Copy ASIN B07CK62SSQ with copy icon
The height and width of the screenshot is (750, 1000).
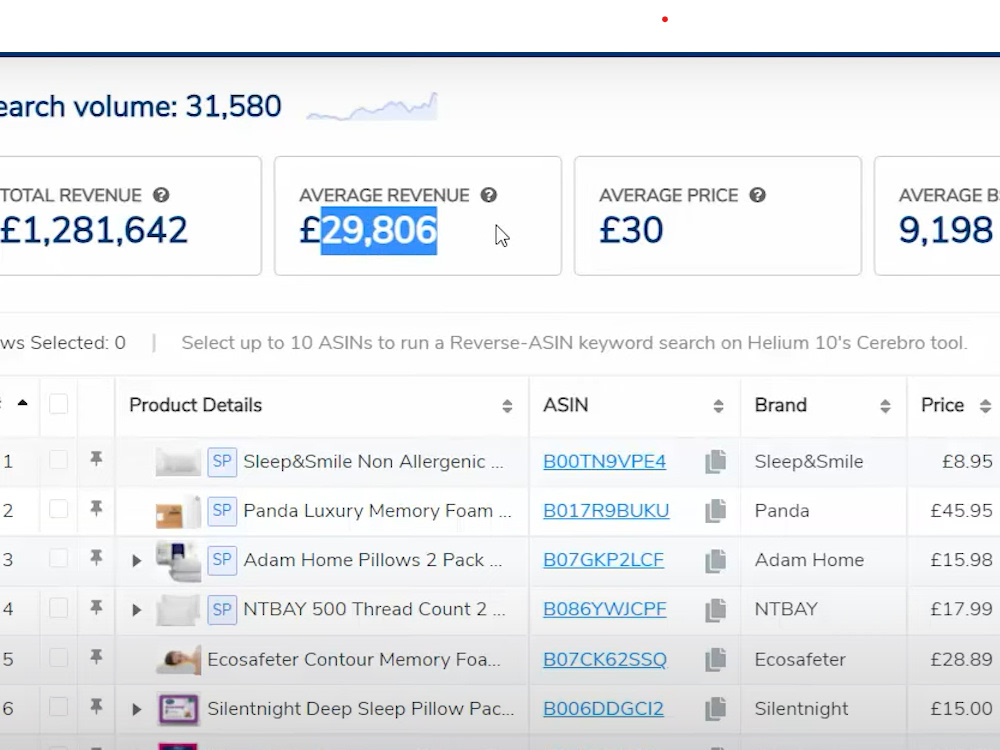[x=716, y=659]
